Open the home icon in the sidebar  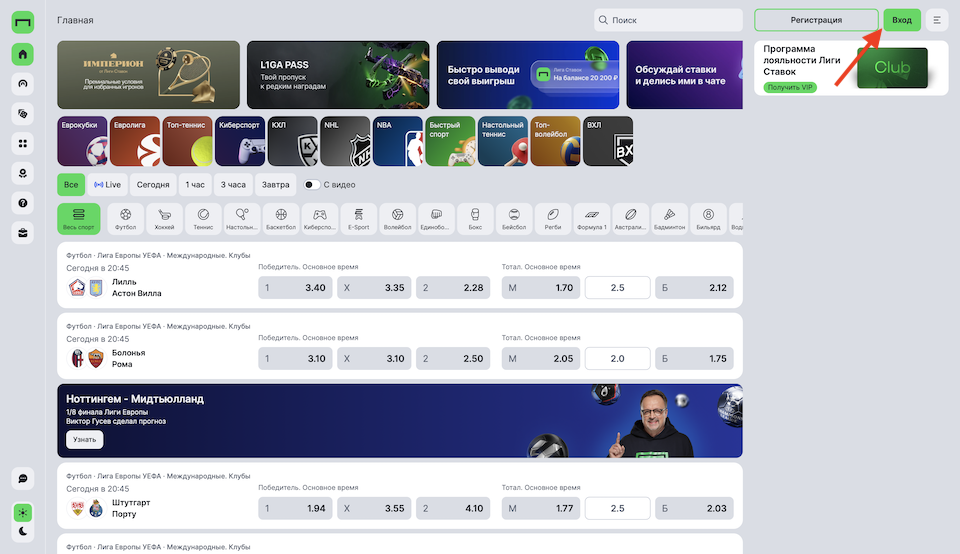(23, 54)
